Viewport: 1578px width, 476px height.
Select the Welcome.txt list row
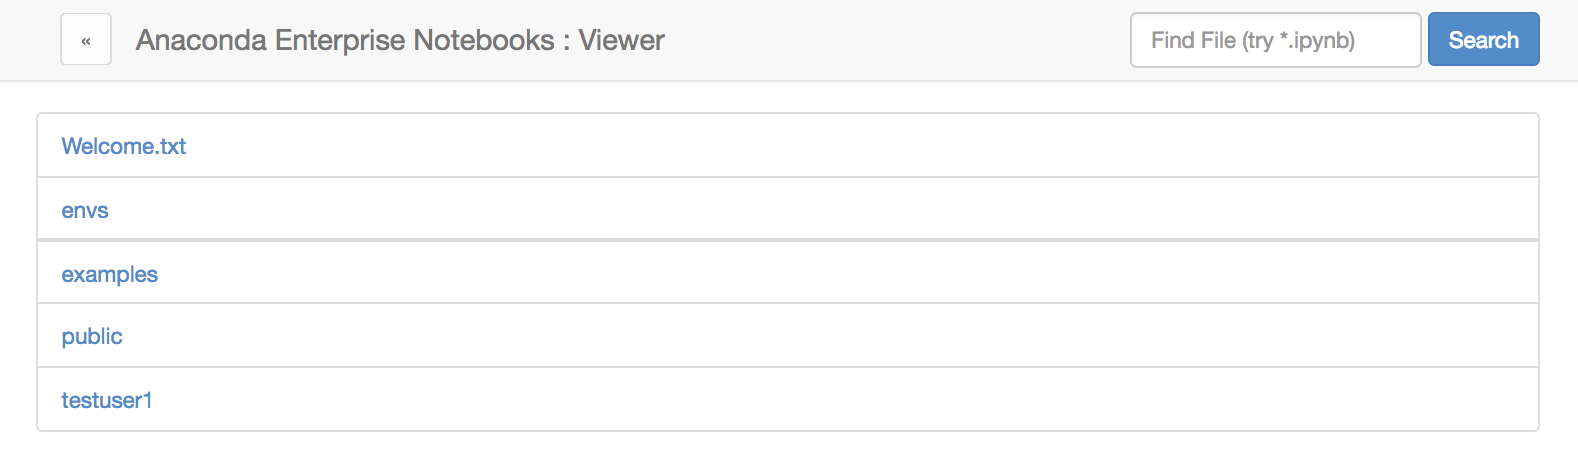pos(788,146)
